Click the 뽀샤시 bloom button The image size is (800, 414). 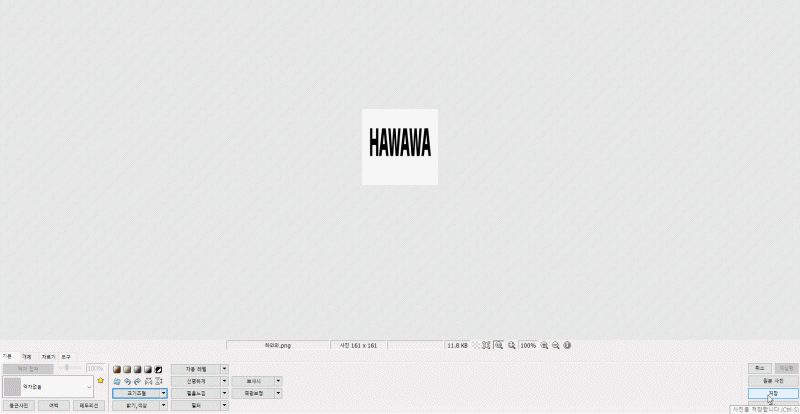(254, 381)
